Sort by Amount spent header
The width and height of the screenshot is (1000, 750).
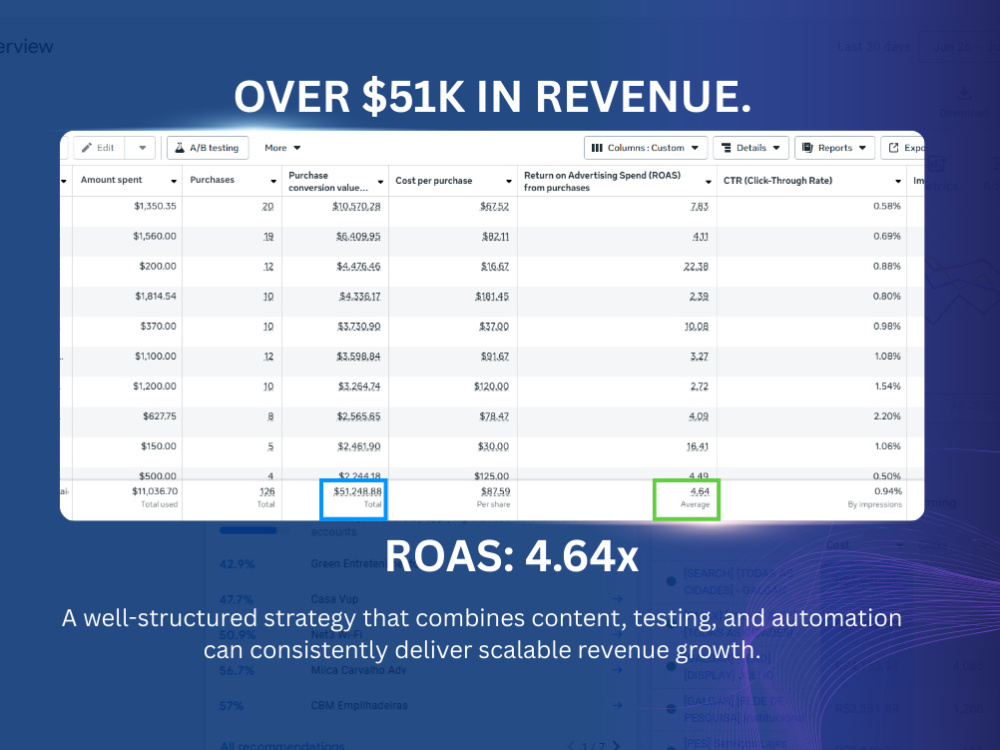112,180
